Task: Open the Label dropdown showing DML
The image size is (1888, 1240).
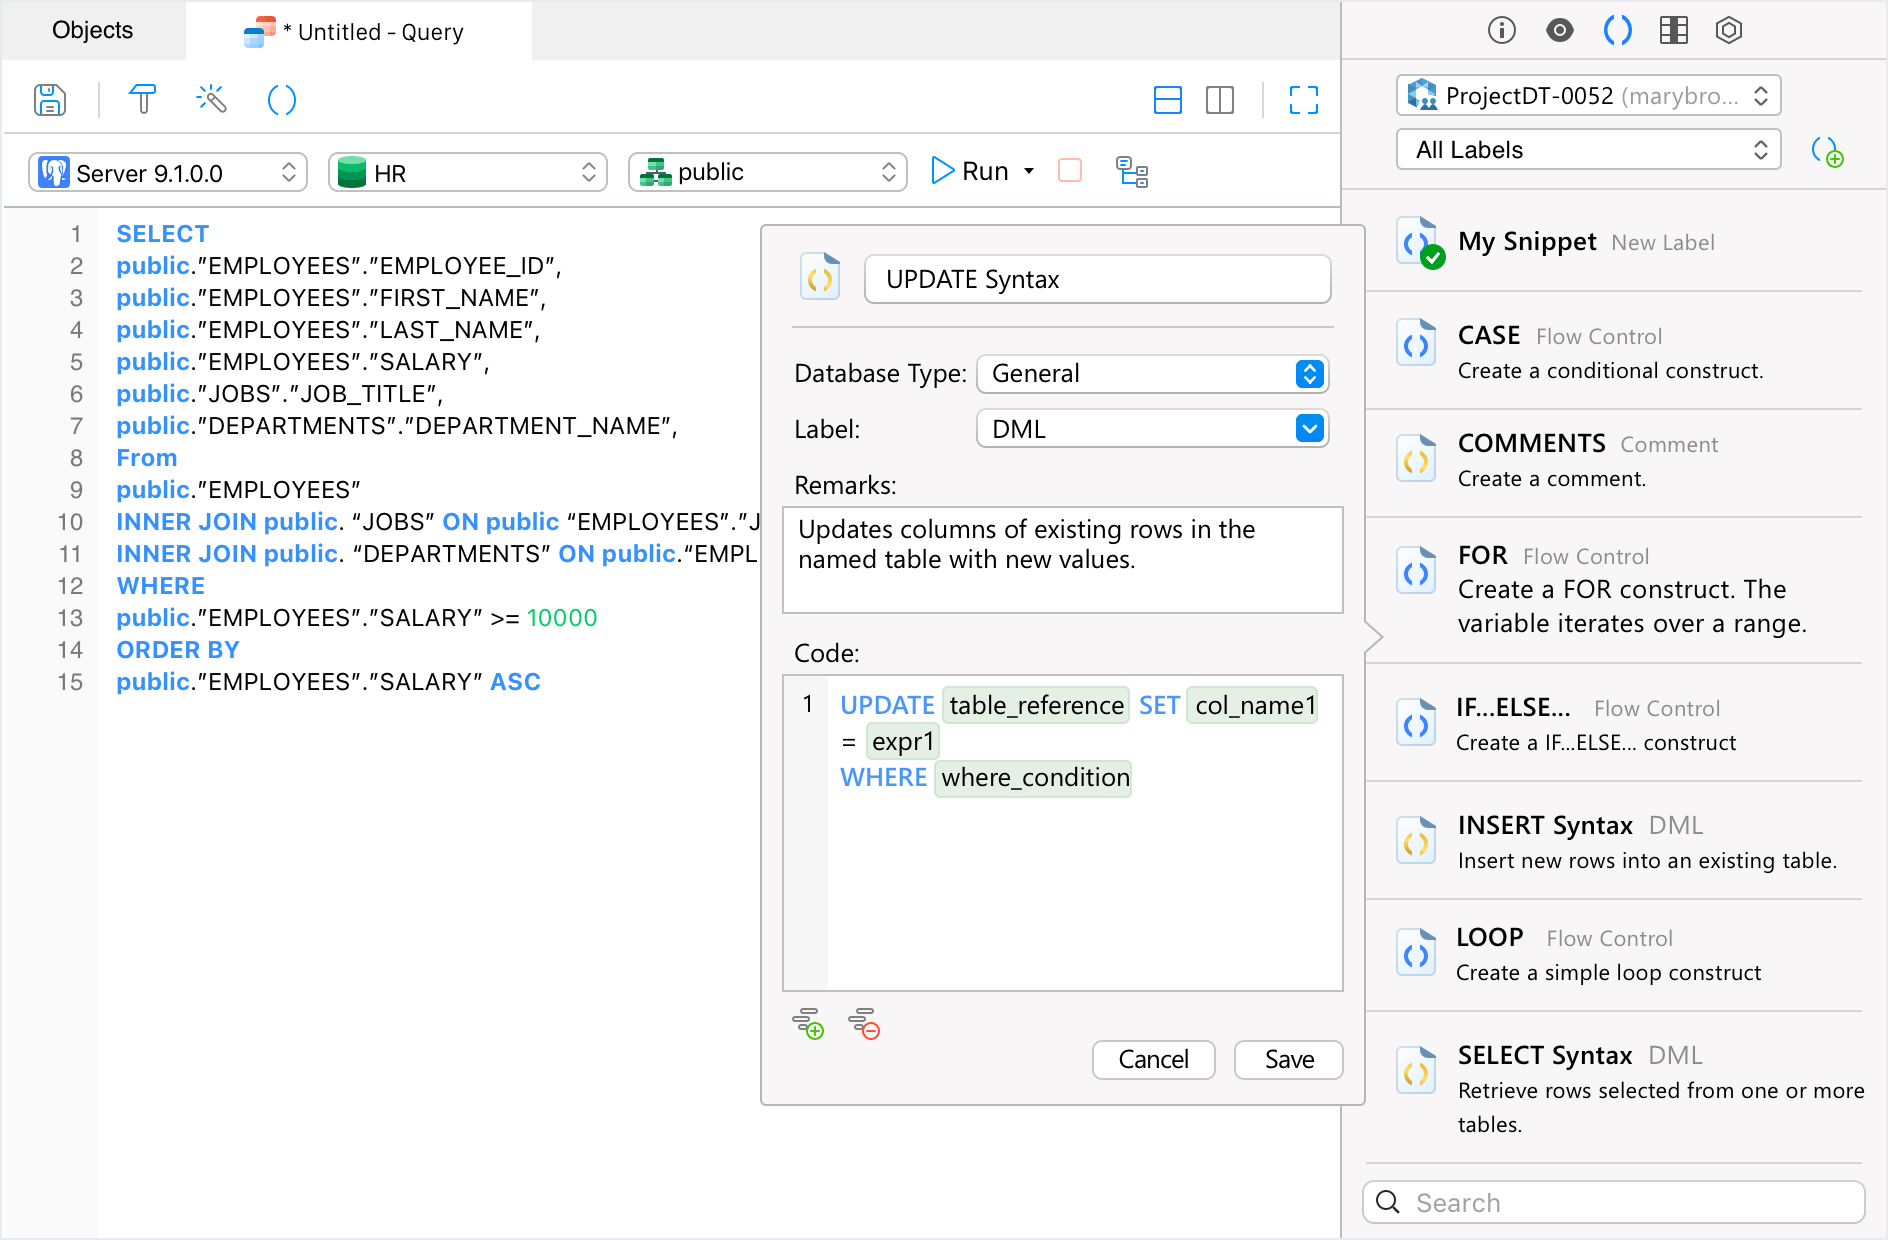Action: click(x=1152, y=429)
